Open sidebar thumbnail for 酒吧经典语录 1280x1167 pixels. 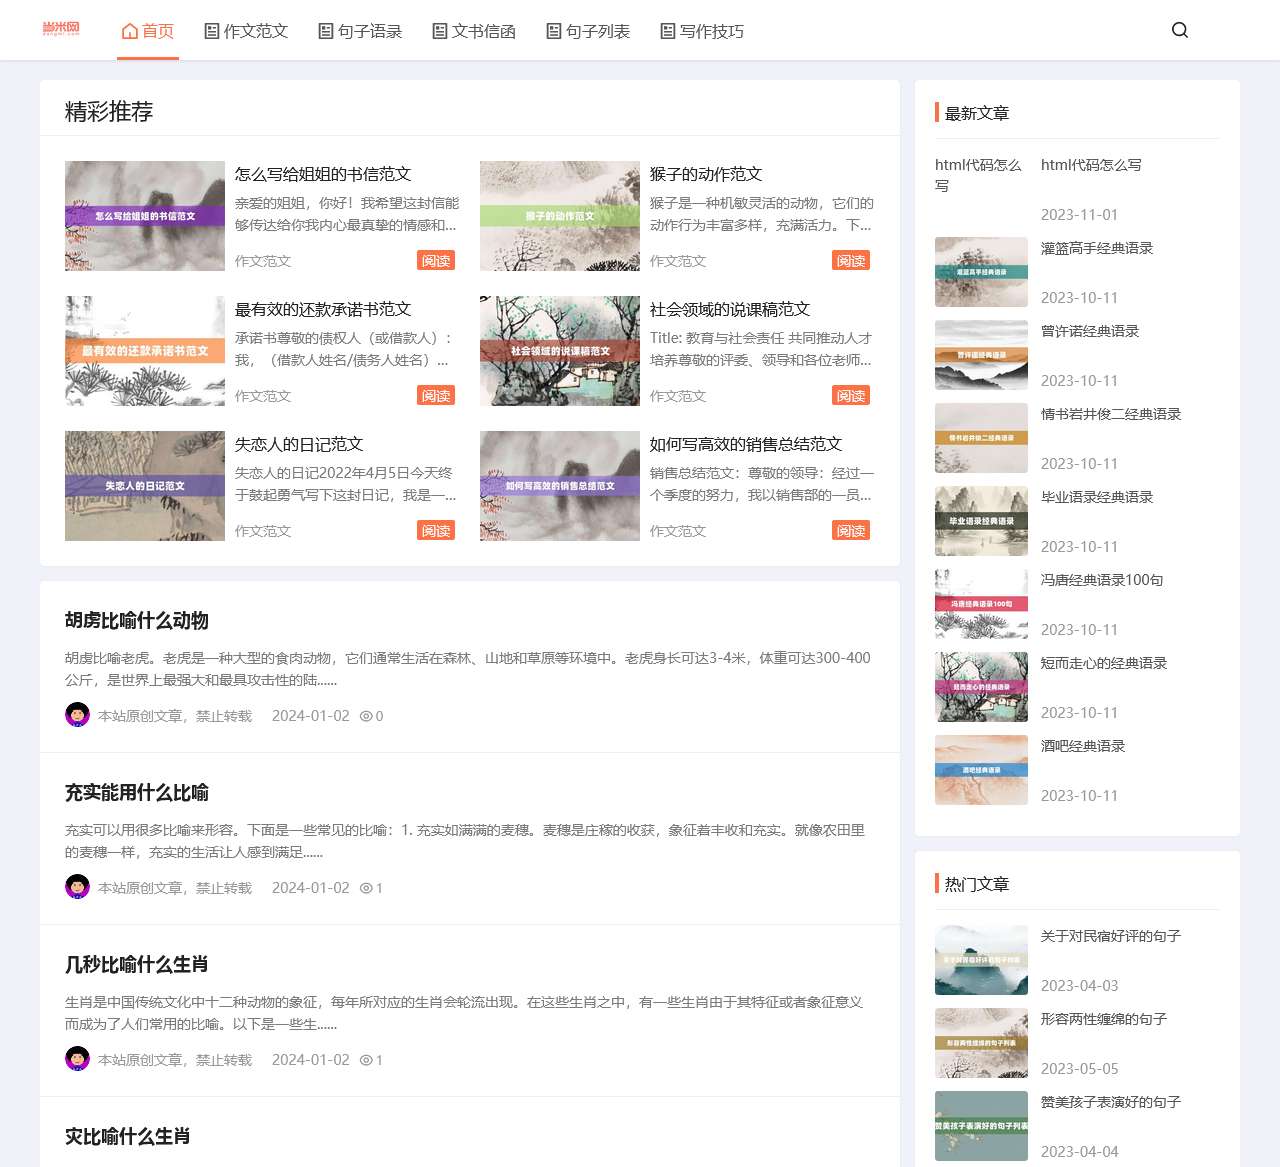pyautogui.click(x=981, y=770)
